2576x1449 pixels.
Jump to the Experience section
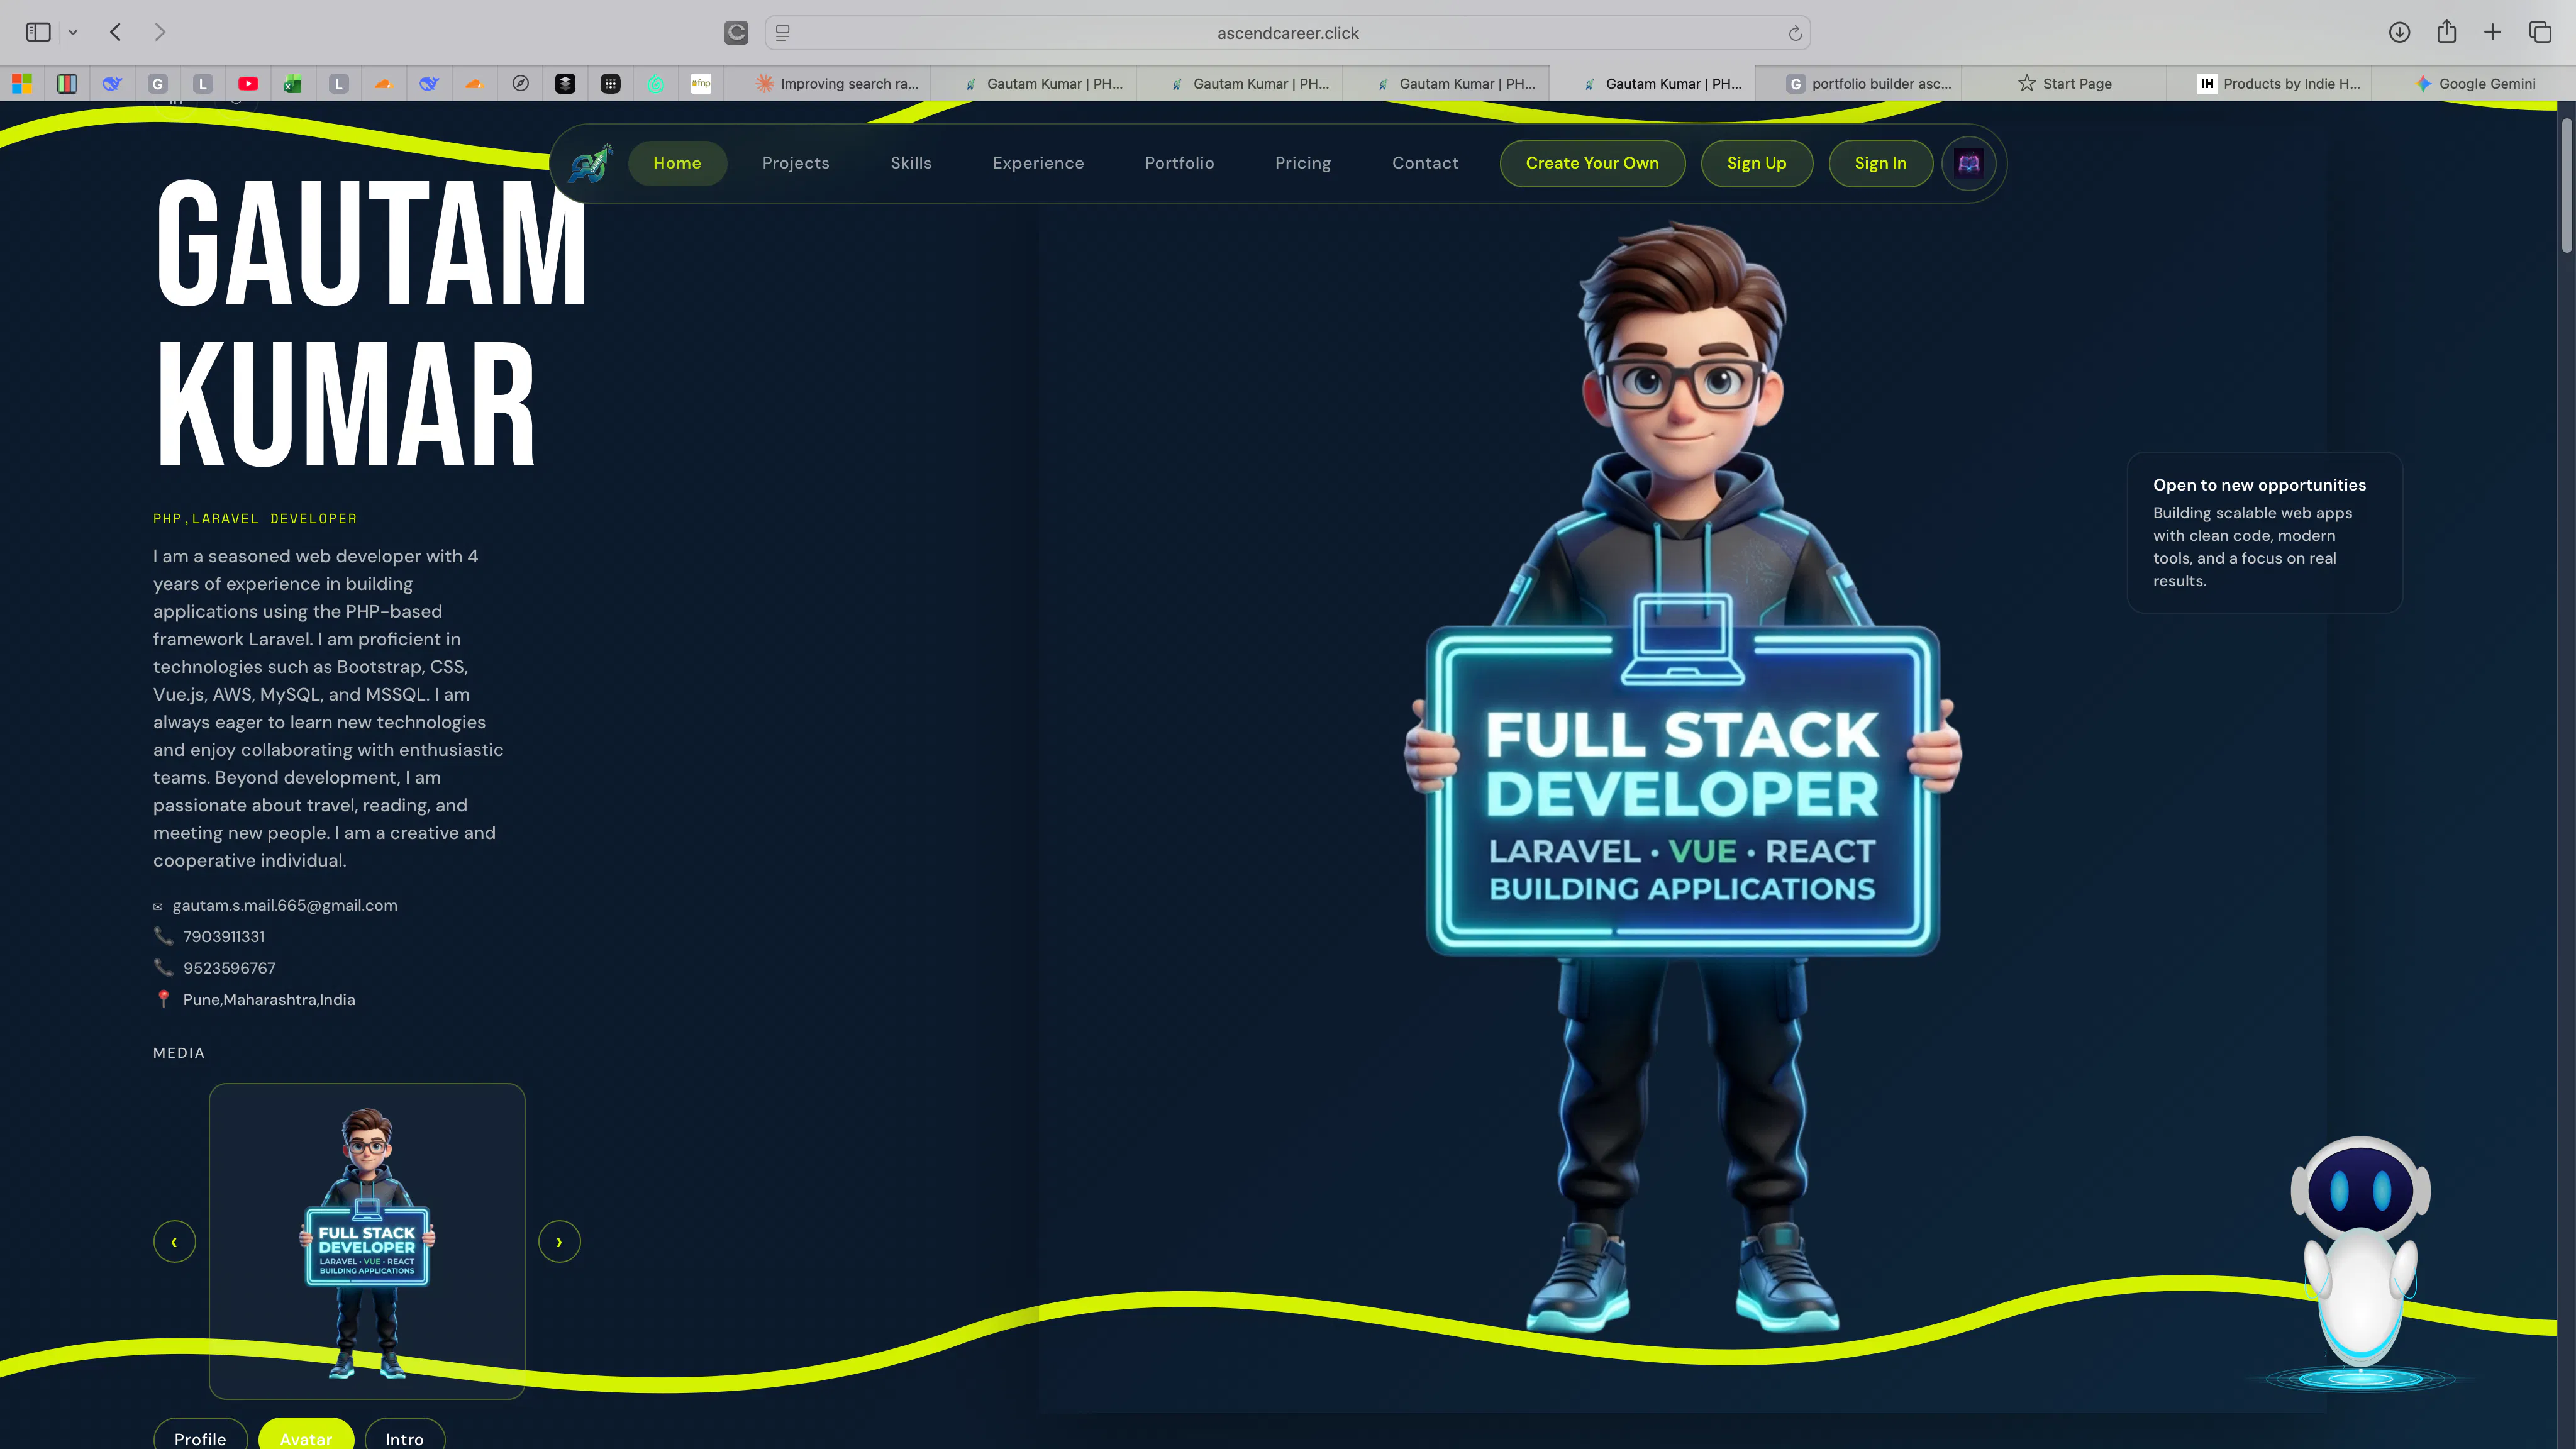(1038, 163)
